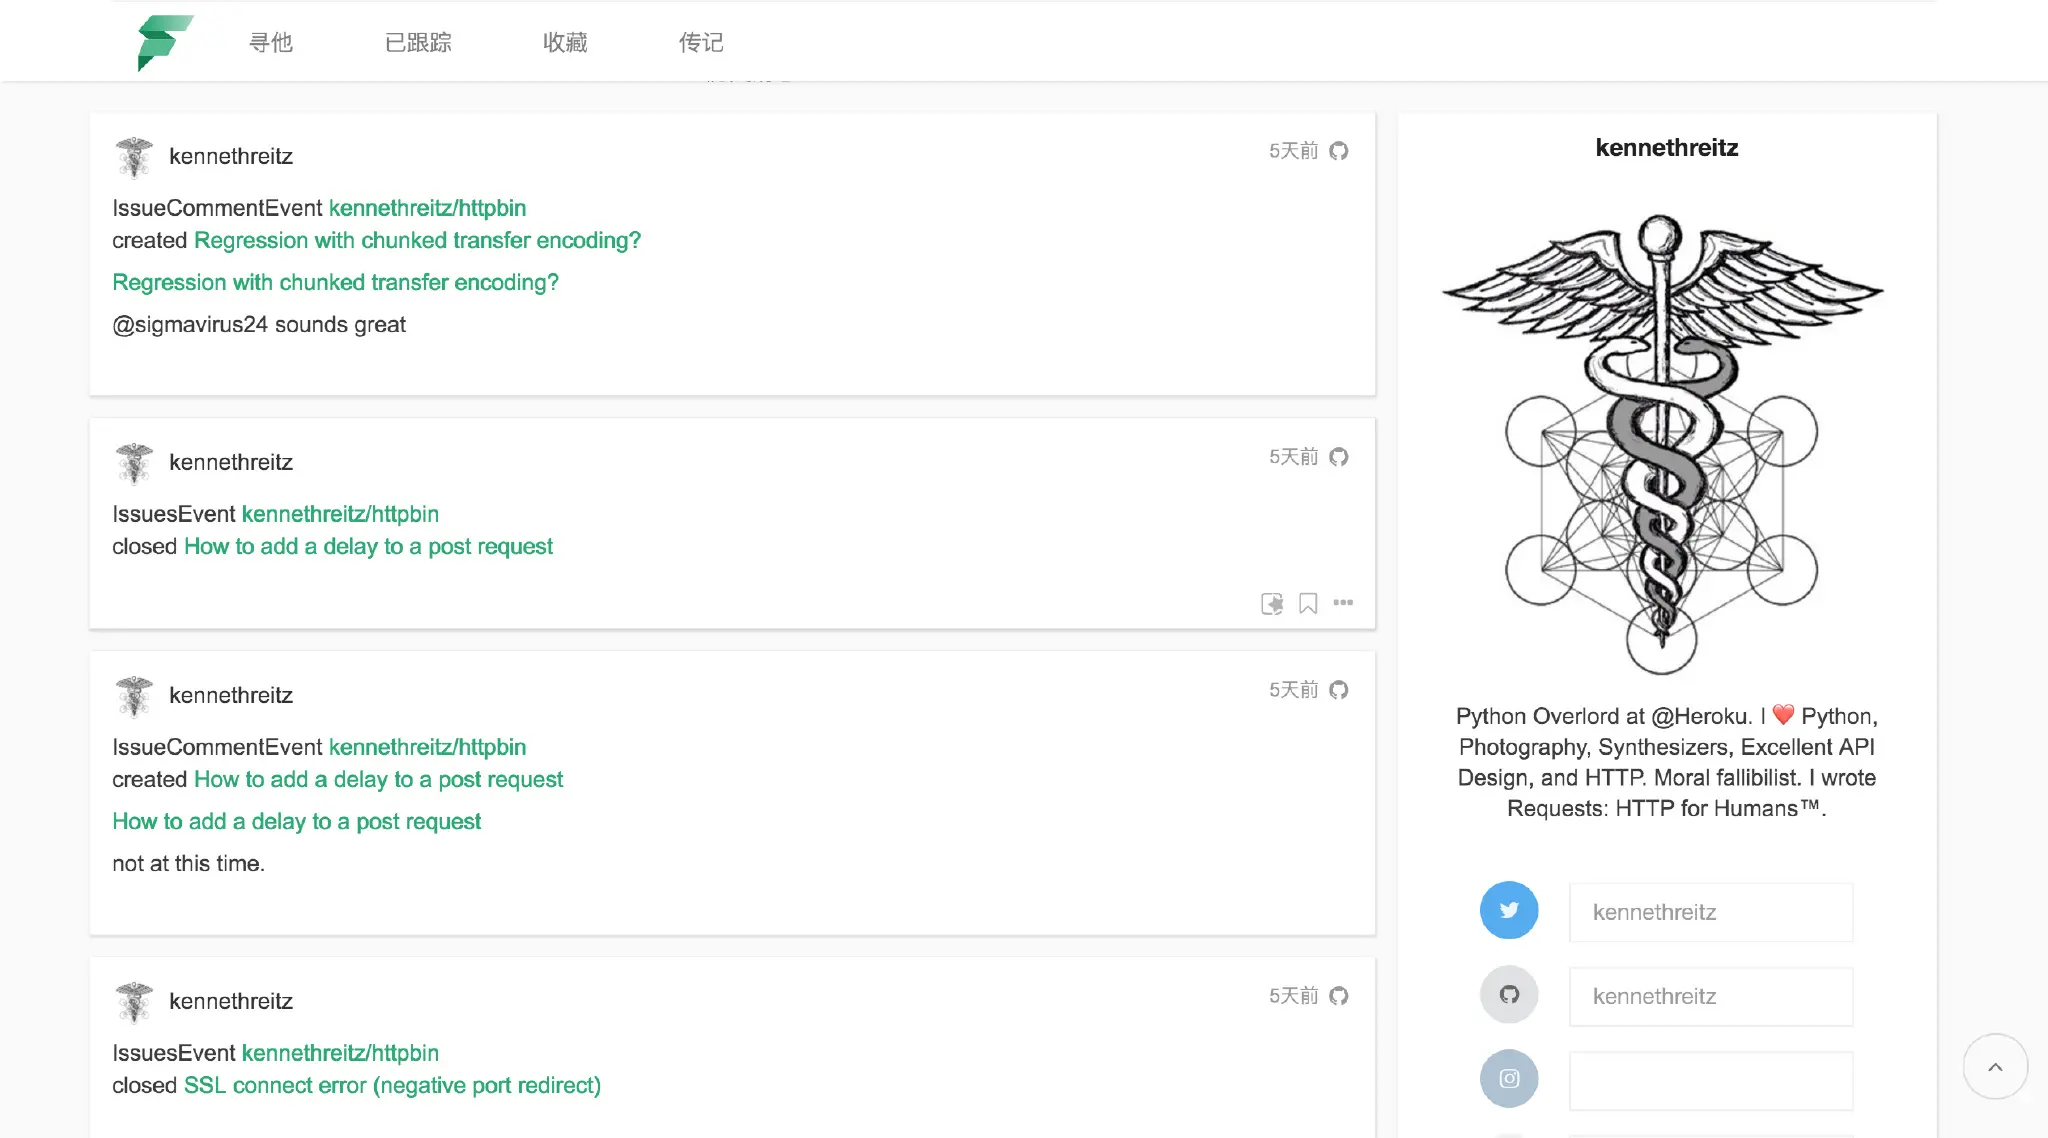Click GitHub icon on first event card
The width and height of the screenshot is (2048, 1138).
pos(1339,151)
